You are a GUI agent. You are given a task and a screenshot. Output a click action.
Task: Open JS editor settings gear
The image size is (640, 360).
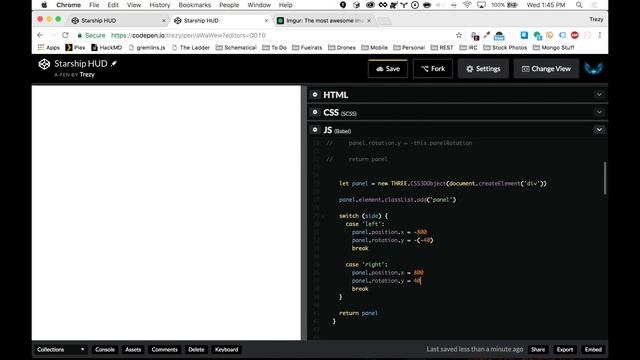click(x=315, y=130)
